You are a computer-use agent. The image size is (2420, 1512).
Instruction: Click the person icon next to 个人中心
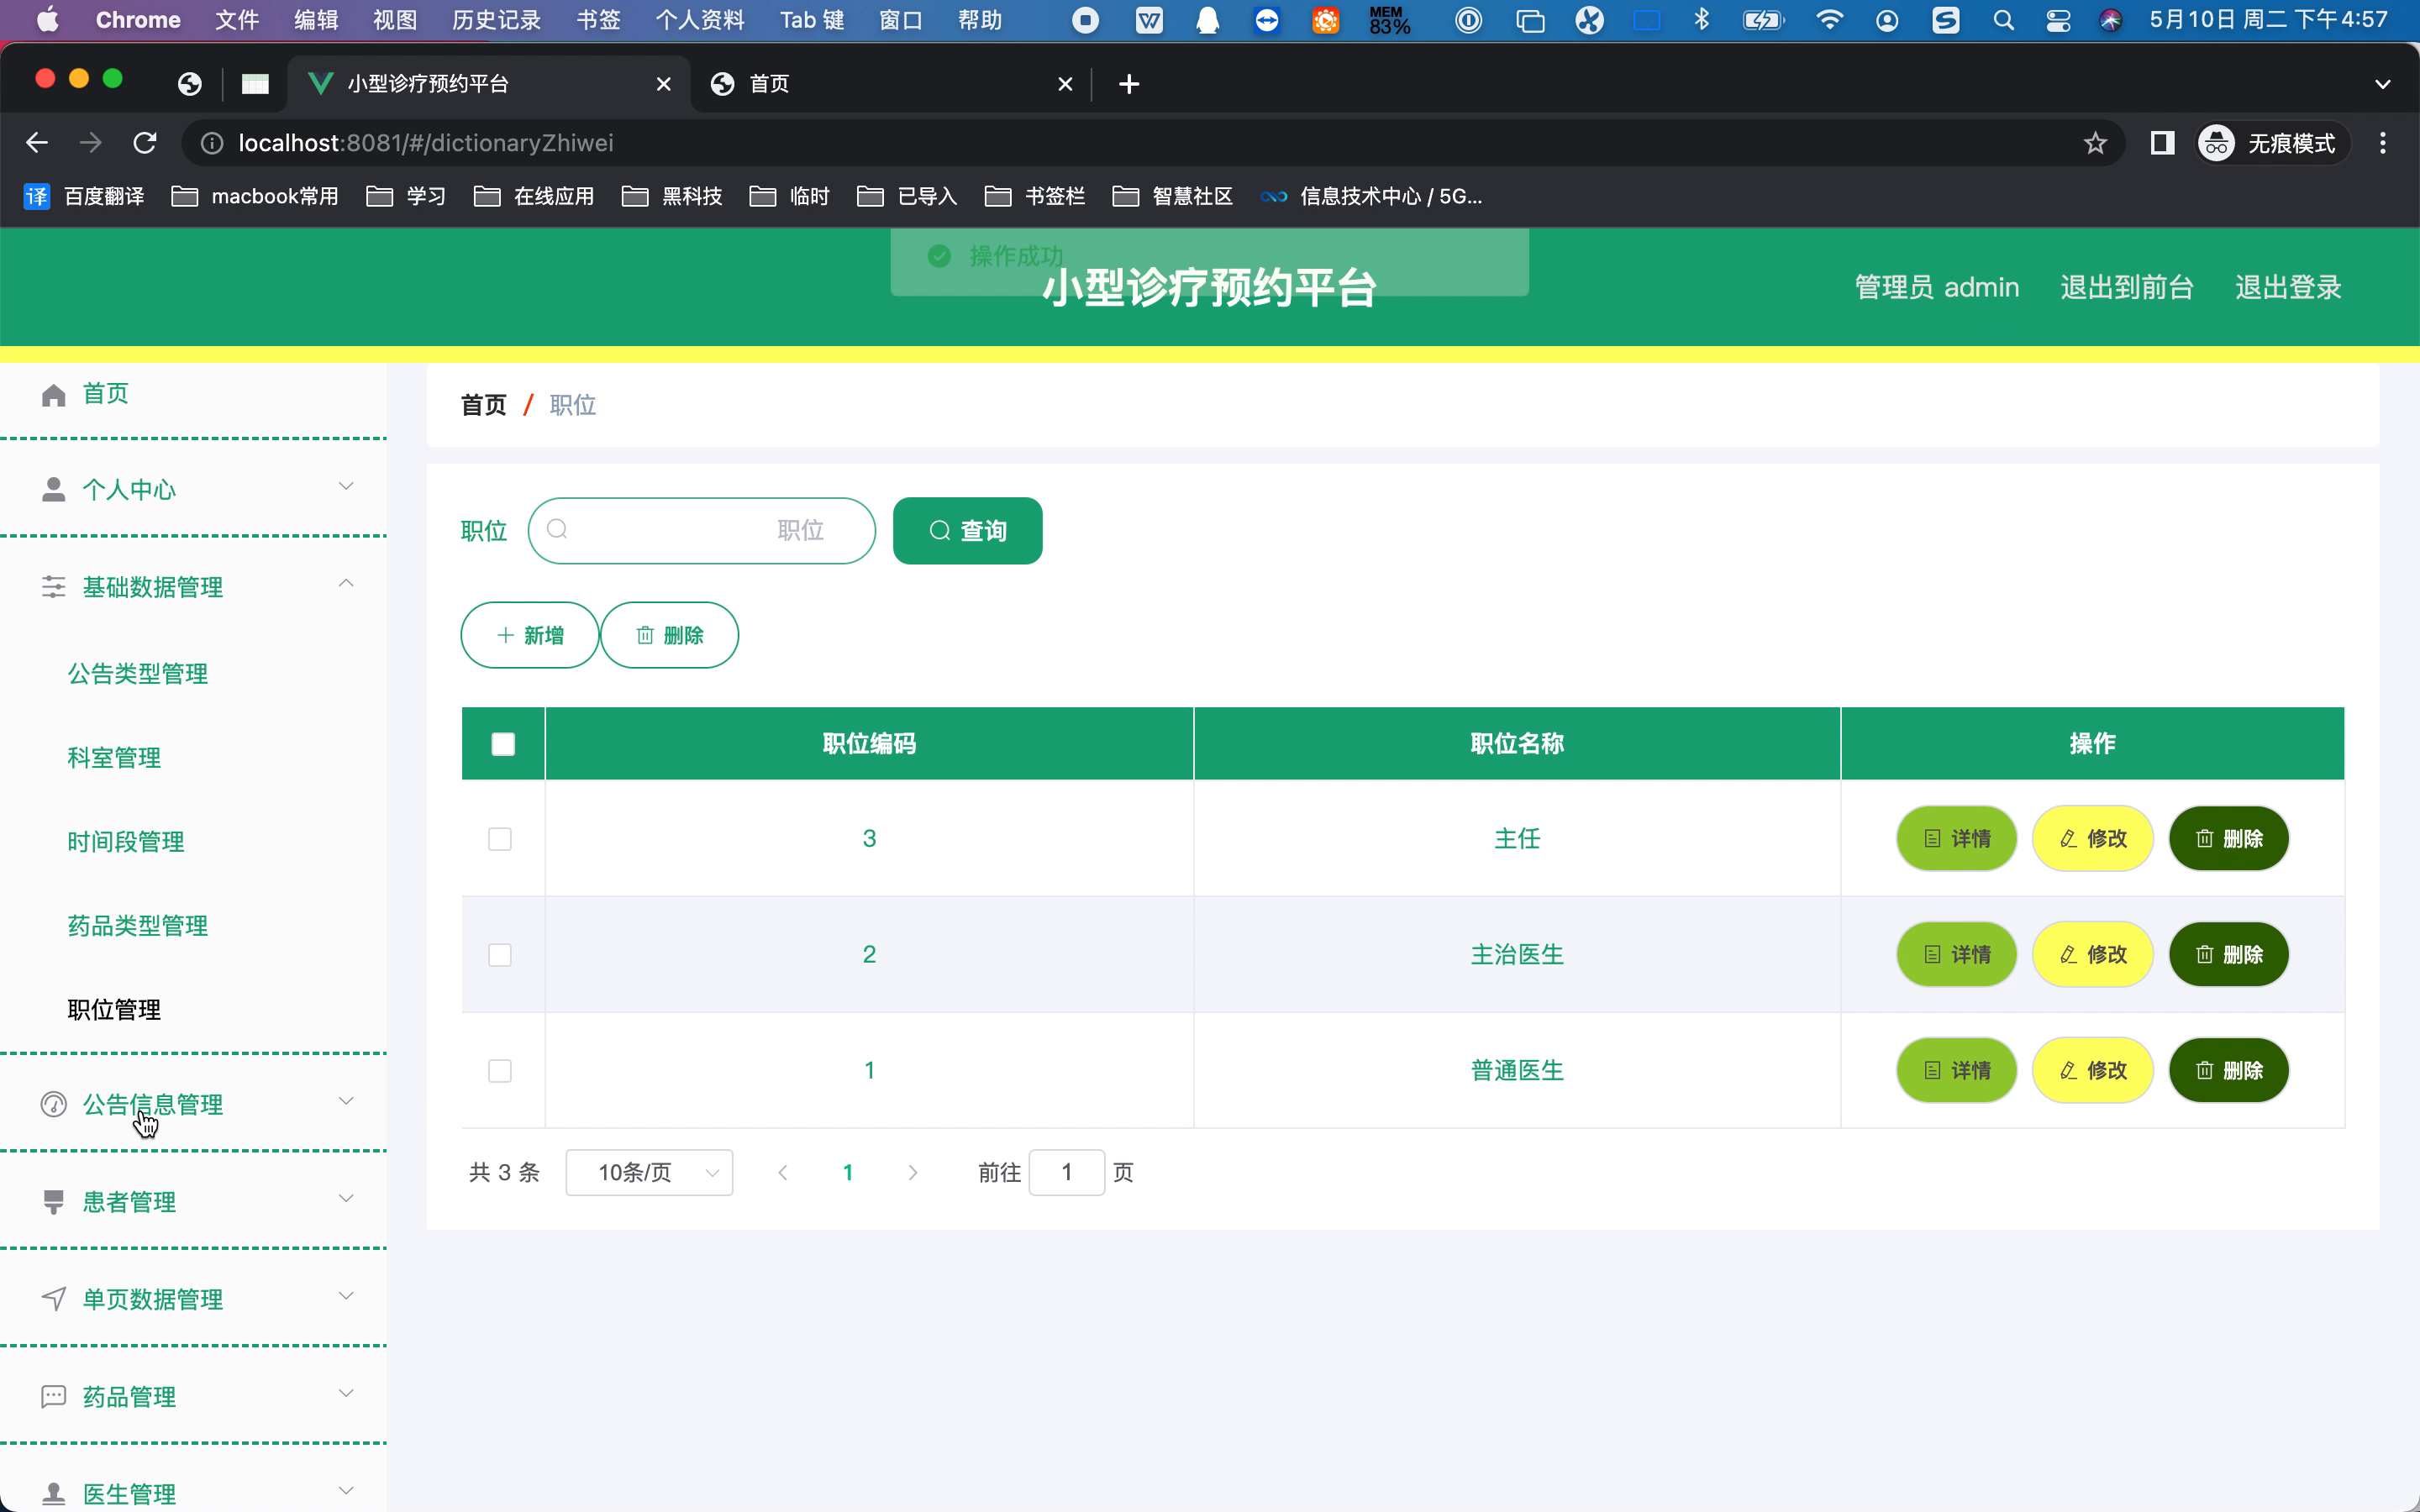(x=53, y=490)
